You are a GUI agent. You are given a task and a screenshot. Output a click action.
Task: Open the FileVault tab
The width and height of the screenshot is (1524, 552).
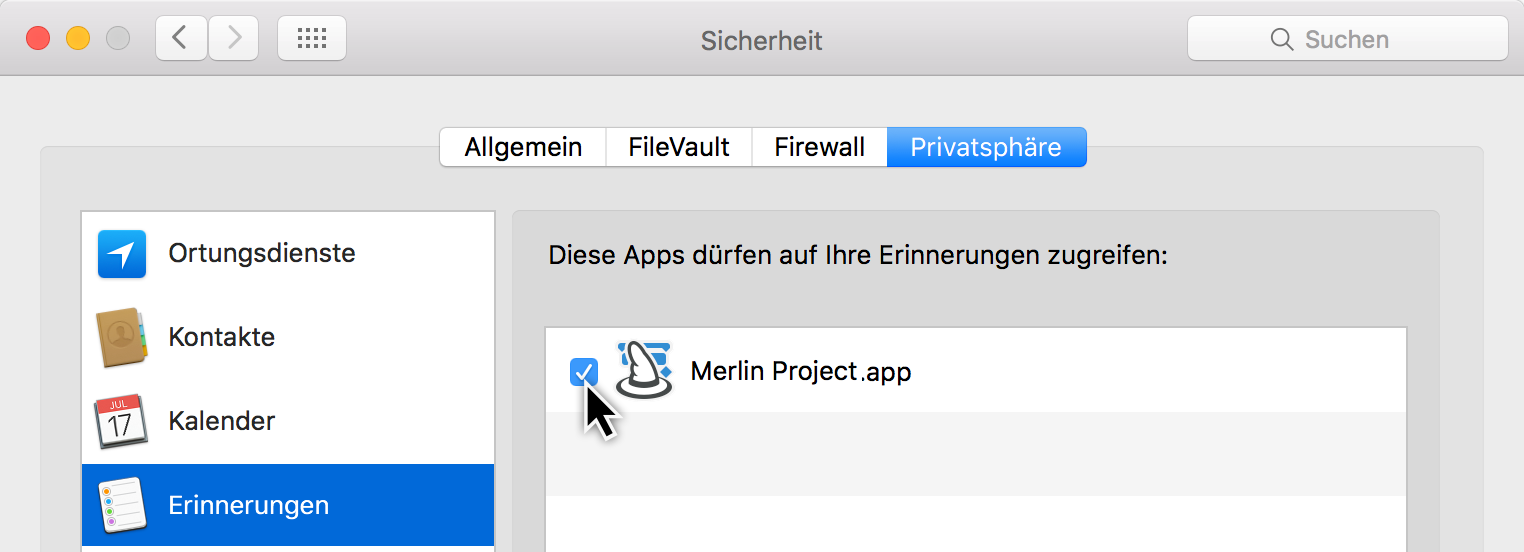(679, 147)
